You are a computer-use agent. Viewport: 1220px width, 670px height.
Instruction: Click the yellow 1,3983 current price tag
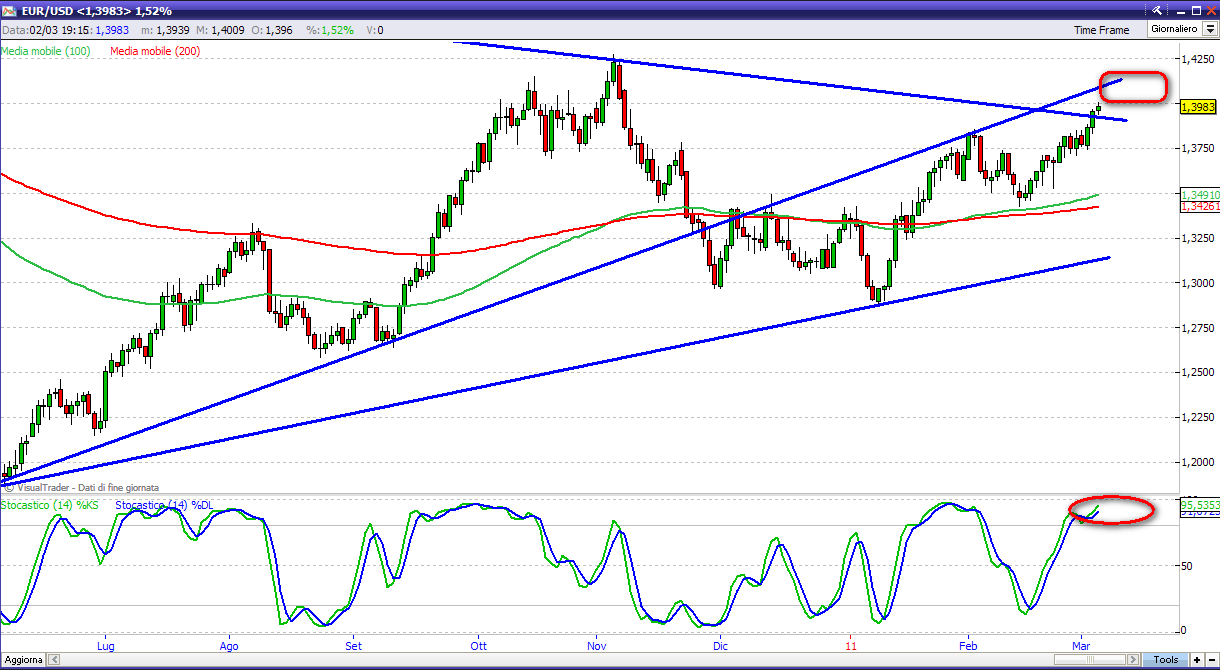[1198, 106]
